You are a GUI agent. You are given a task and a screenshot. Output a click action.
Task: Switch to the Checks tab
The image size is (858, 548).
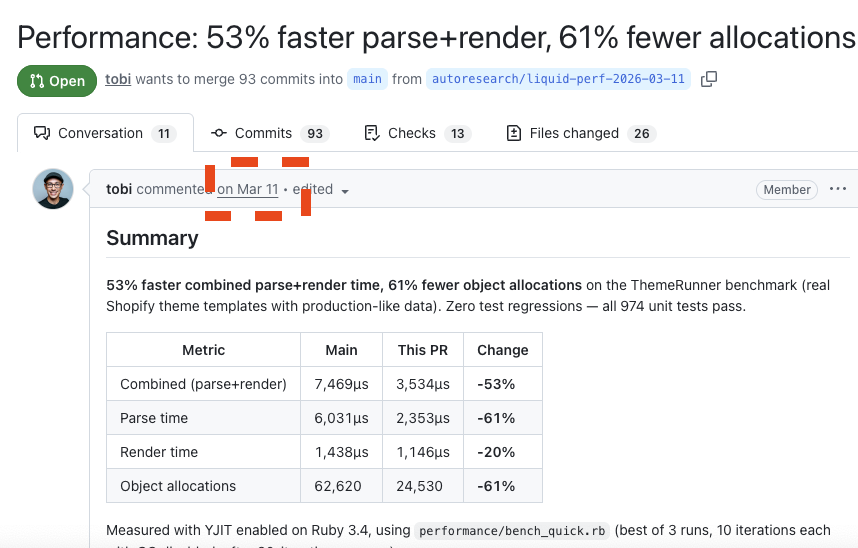[x=418, y=133]
